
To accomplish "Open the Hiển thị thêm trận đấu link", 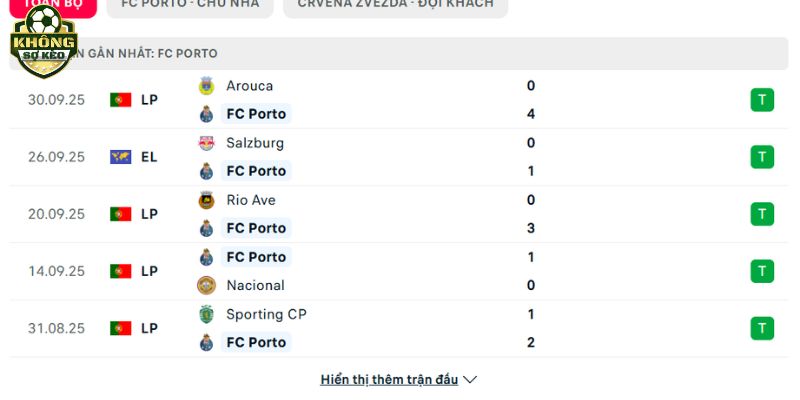I will point(389,380).
